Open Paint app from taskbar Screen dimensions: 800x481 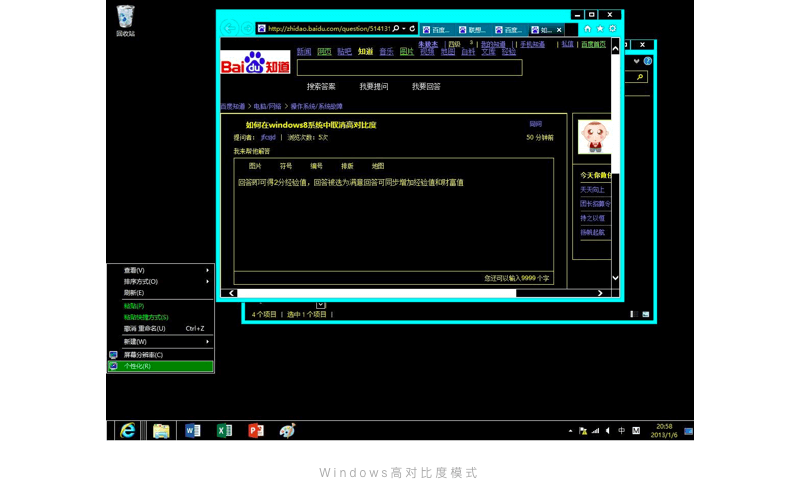tap(287, 431)
